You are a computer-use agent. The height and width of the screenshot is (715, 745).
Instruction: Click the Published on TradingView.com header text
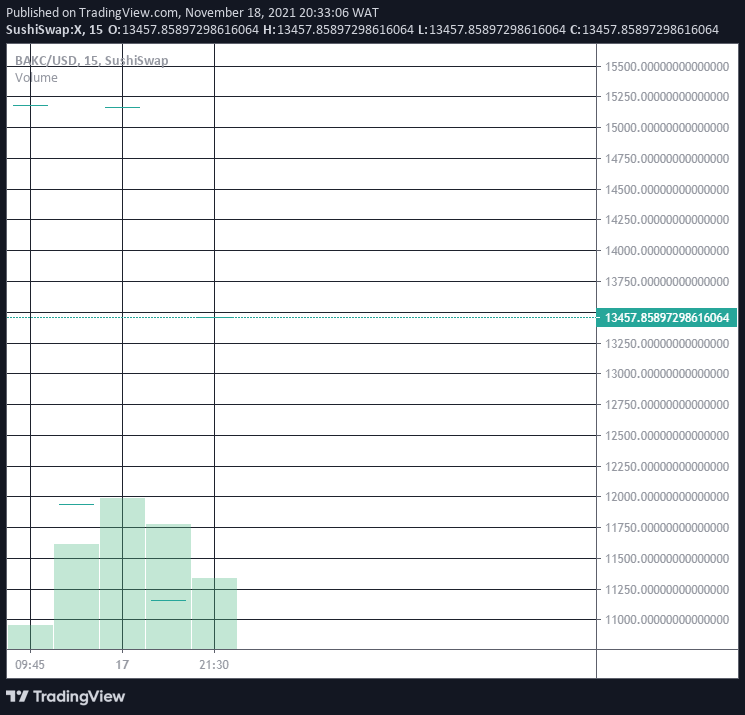point(192,12)
